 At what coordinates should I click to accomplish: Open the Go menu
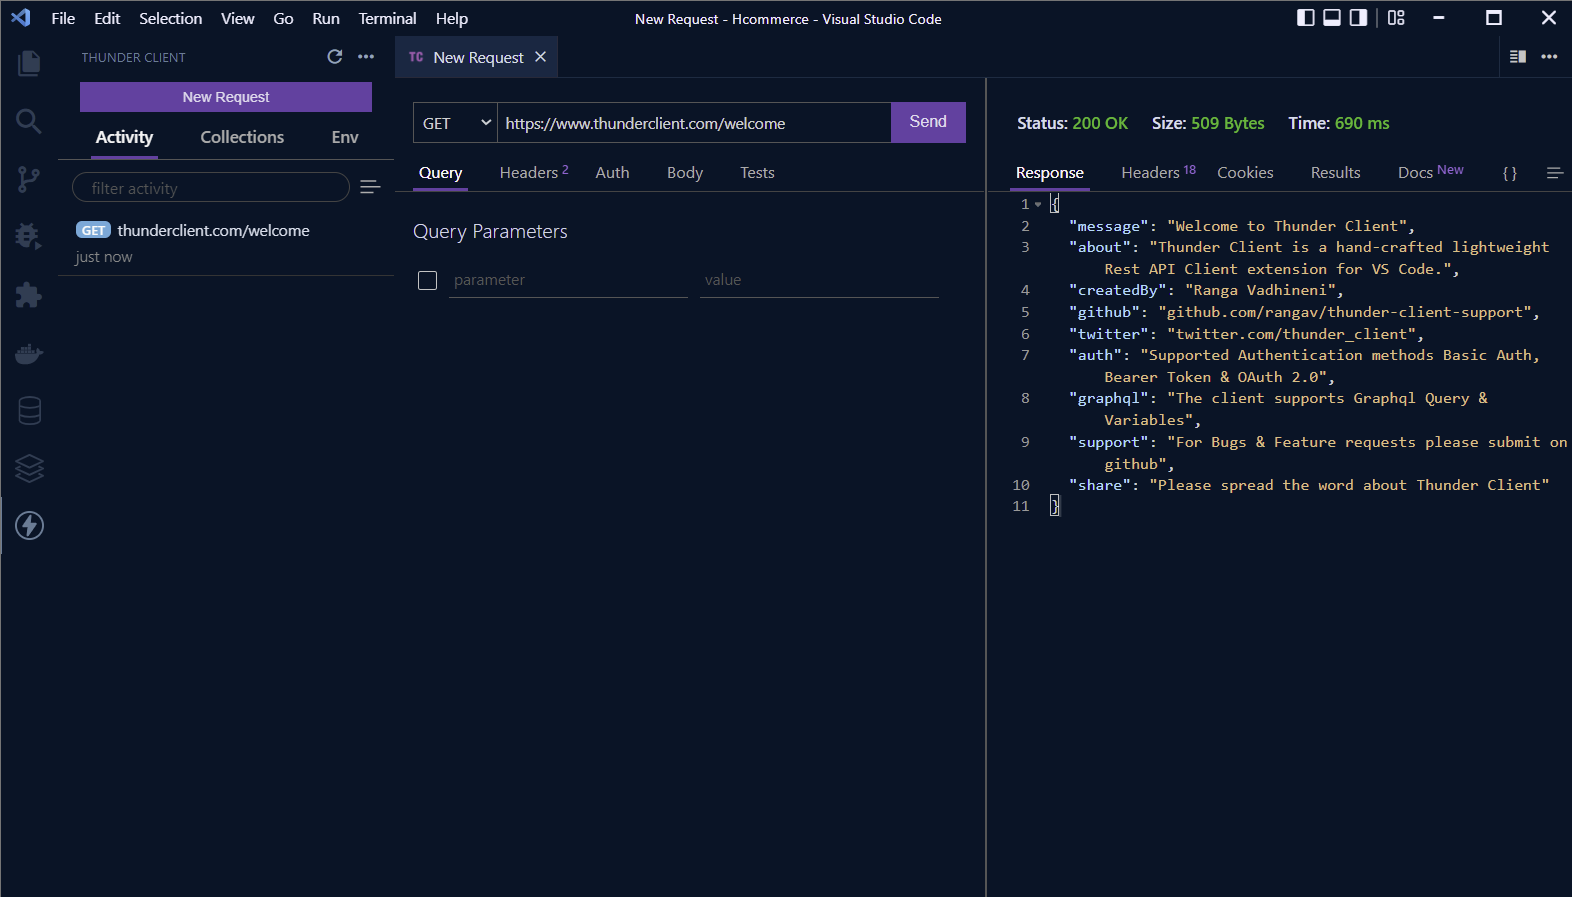click(283, 18)
